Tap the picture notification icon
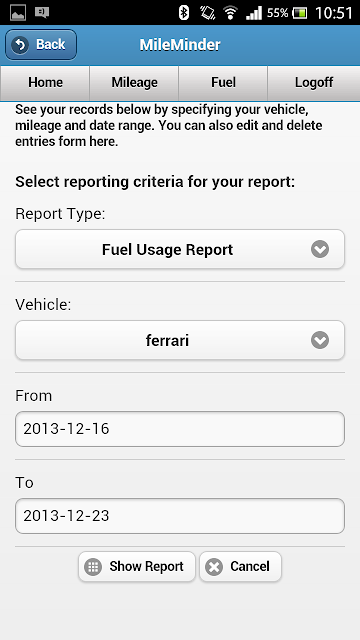360x640 pixels. 18,13
